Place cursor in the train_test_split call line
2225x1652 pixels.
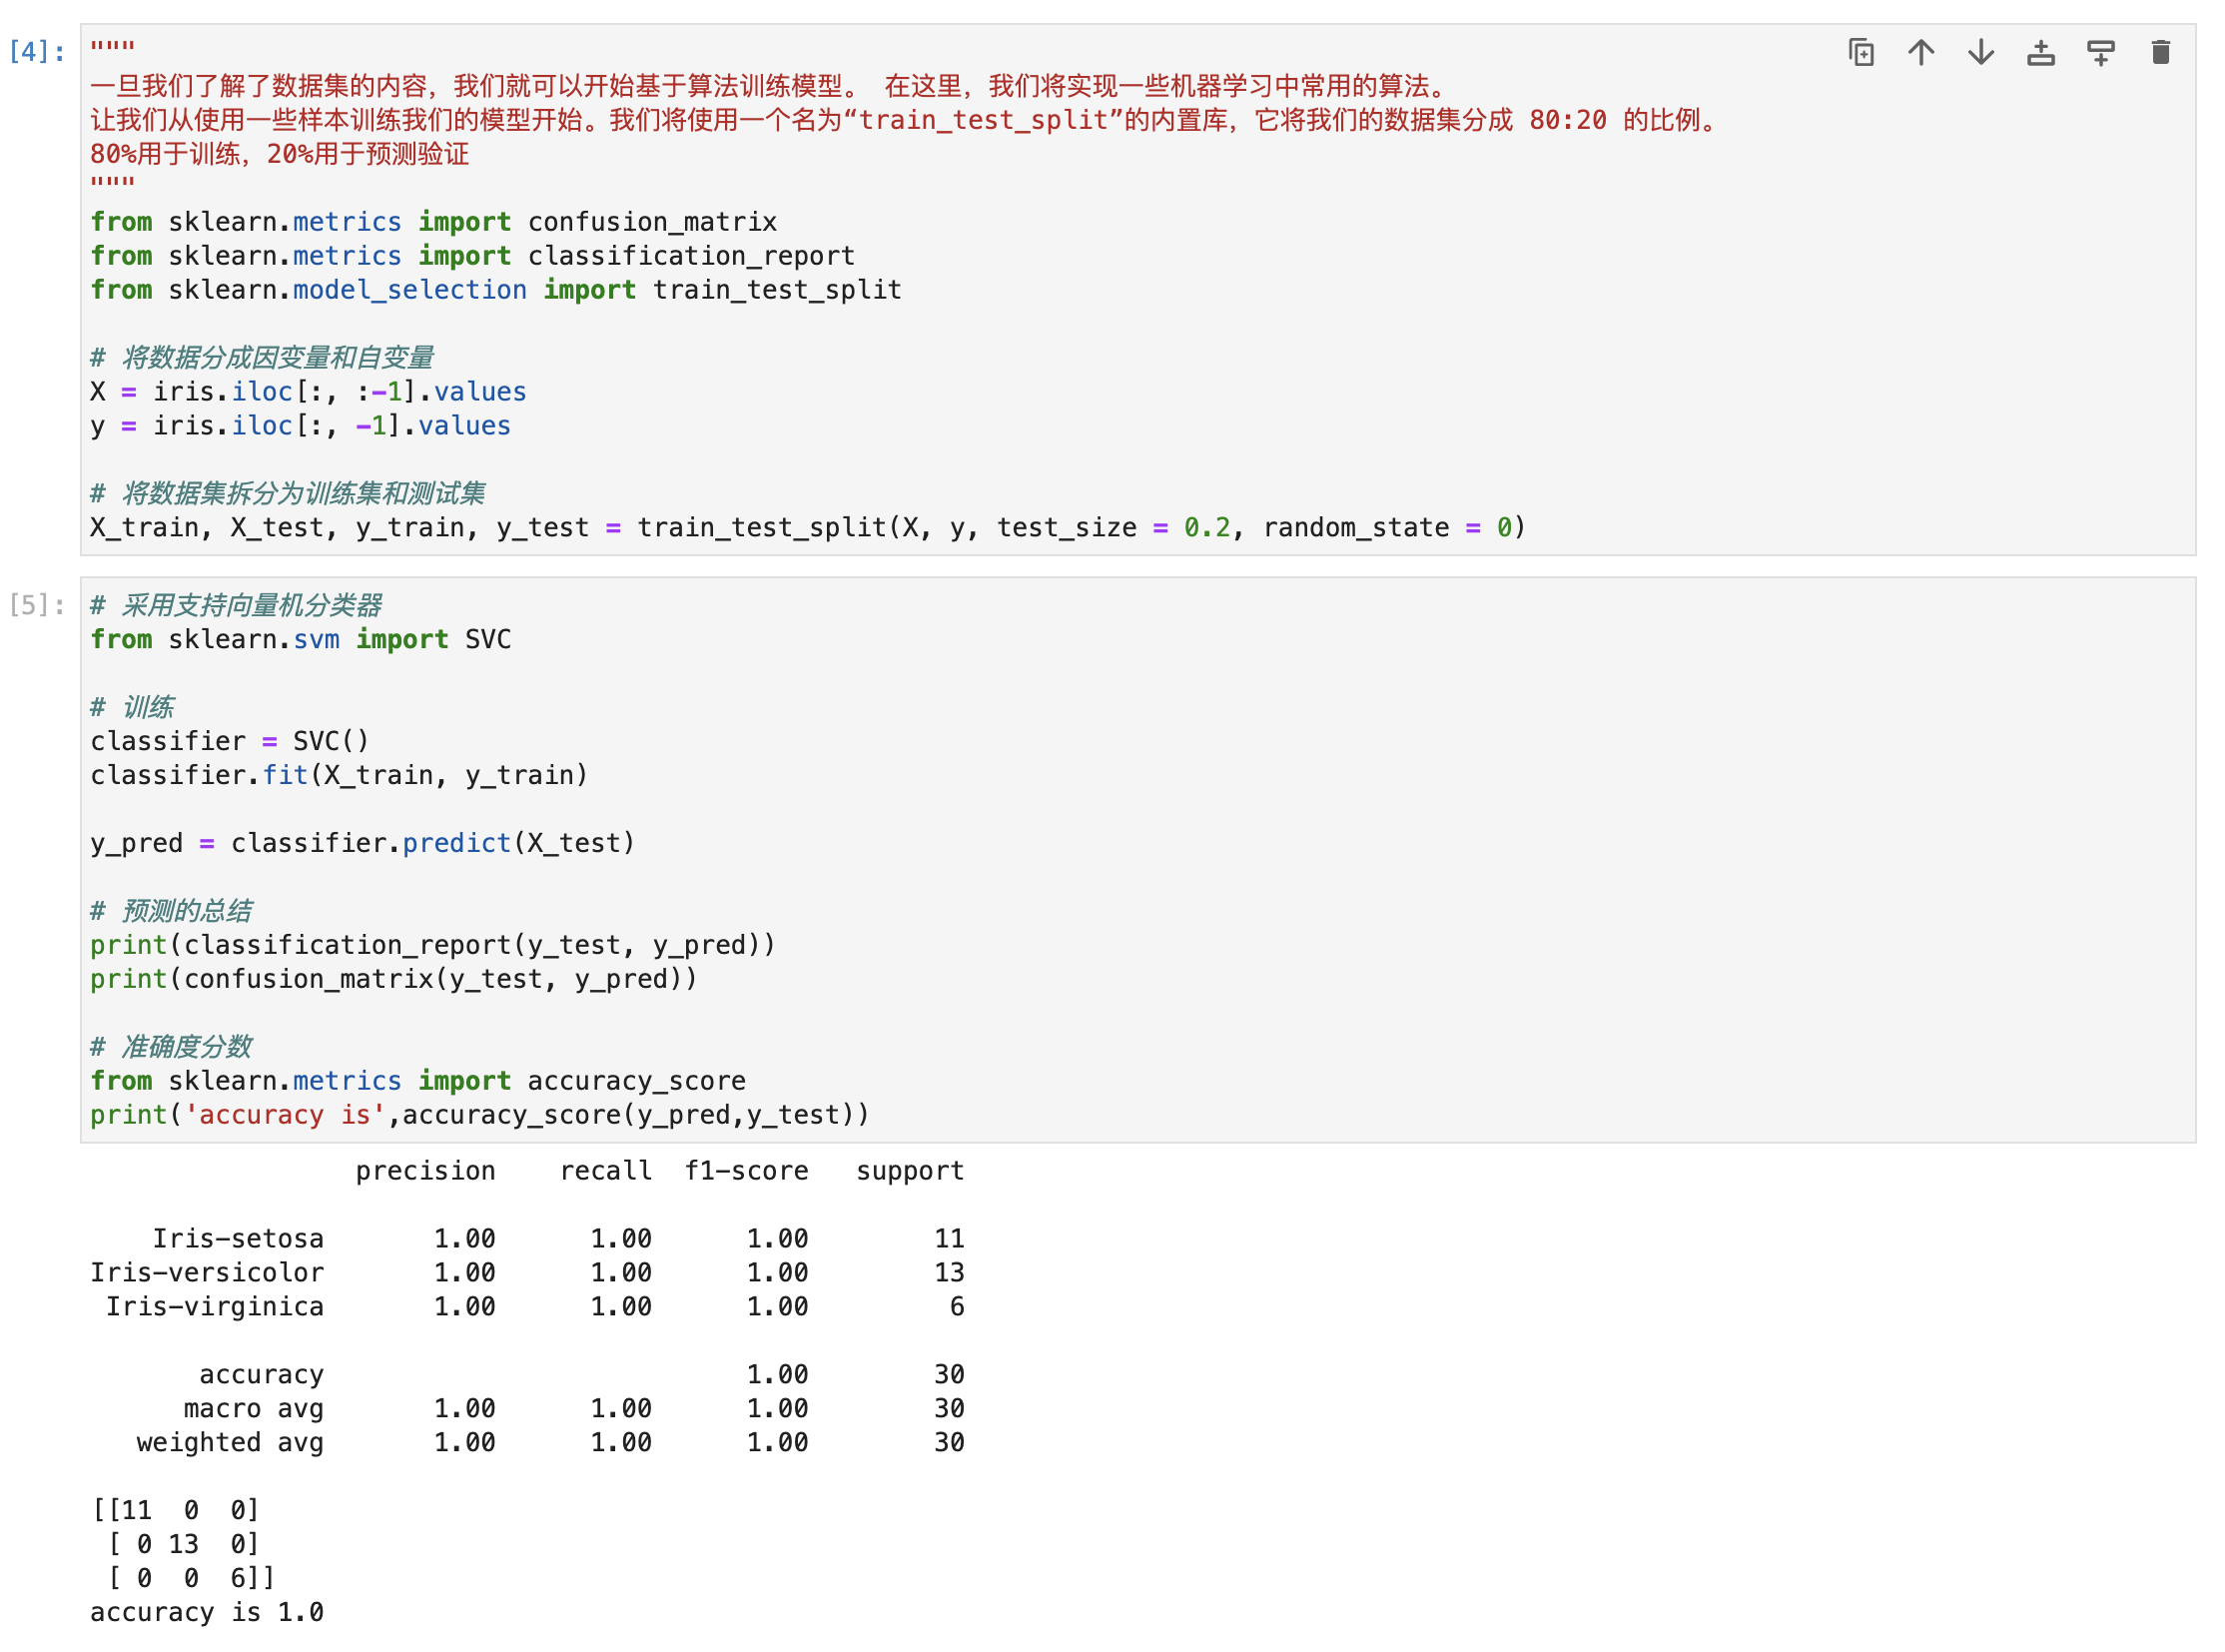[806, 528]
